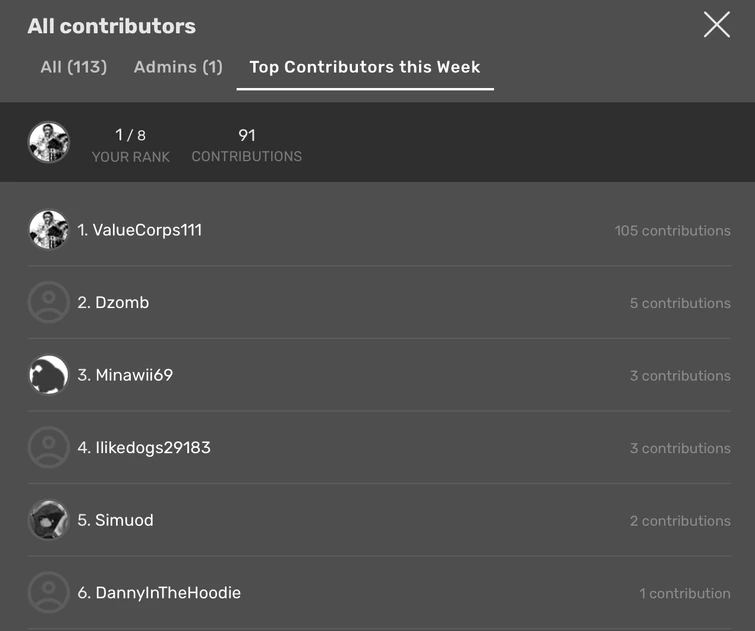Image resolution: width=755 pixels, height=631 pixels.
Task: Open Ilikedogs29183's profile name link
Action: (x=152, y=448)
